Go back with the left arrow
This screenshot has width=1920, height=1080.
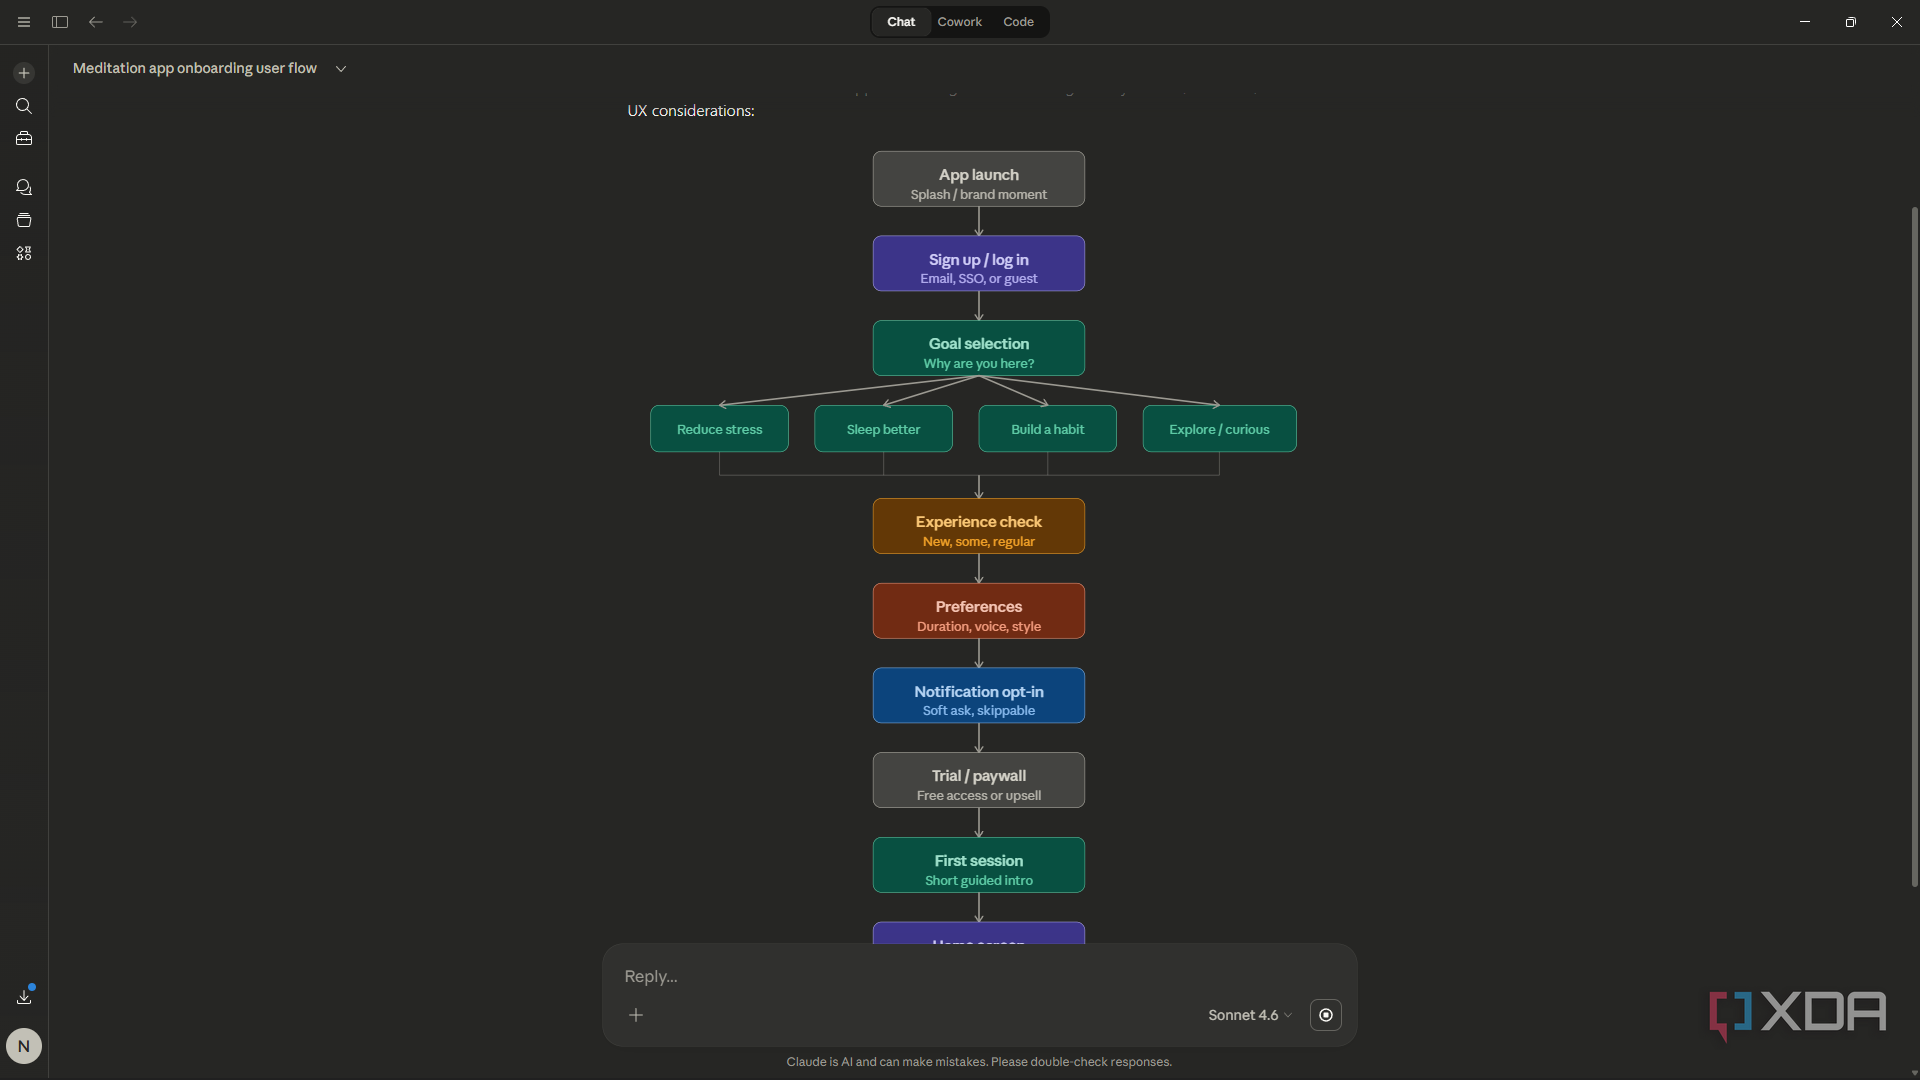pos(96,22)
